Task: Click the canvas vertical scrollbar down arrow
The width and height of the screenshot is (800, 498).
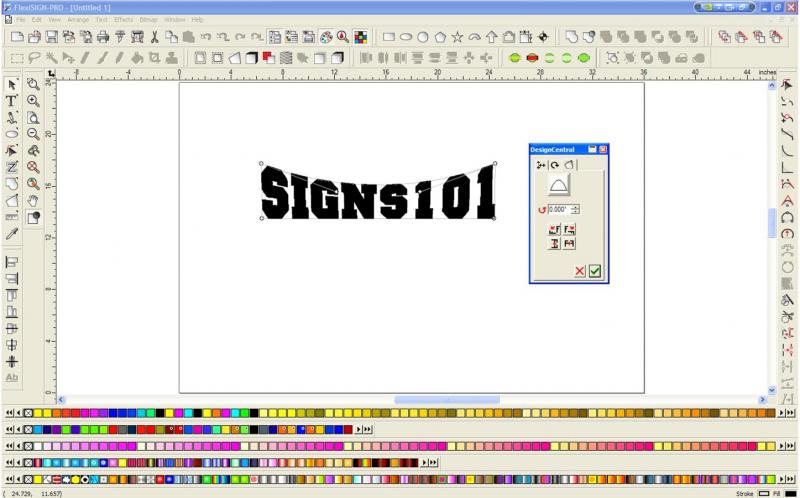Action: click(771, 390)
